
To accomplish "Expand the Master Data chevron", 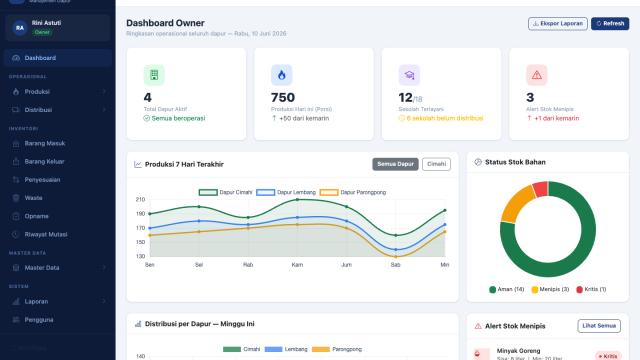I will [104, 268].
